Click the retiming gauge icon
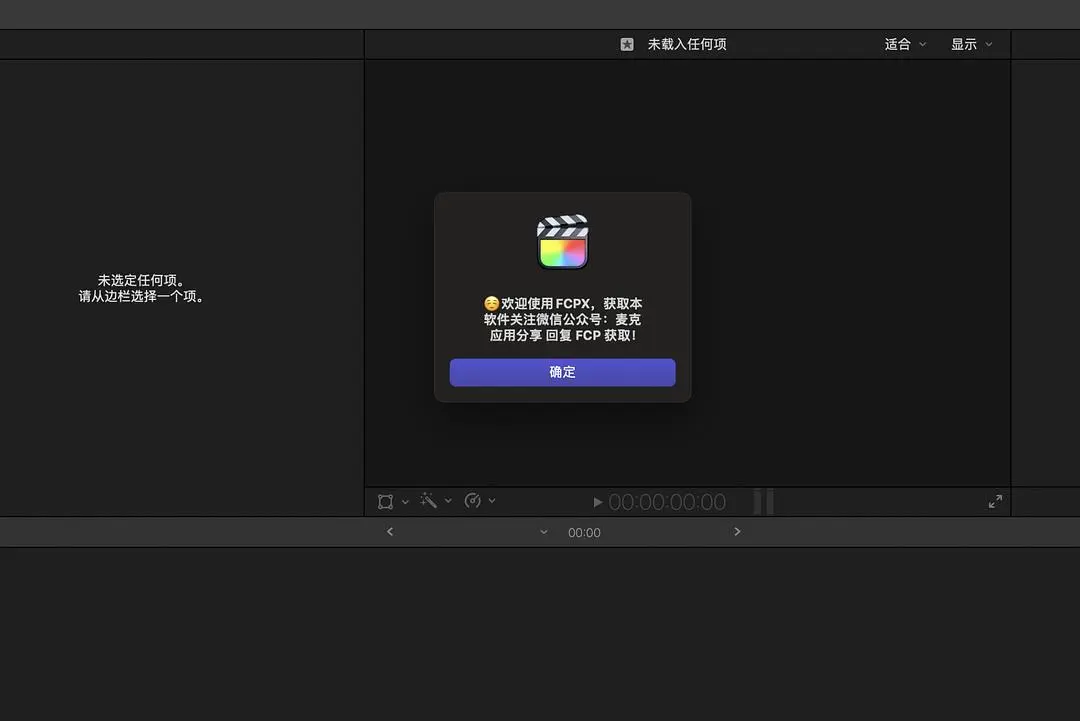 tap(474, 501)
